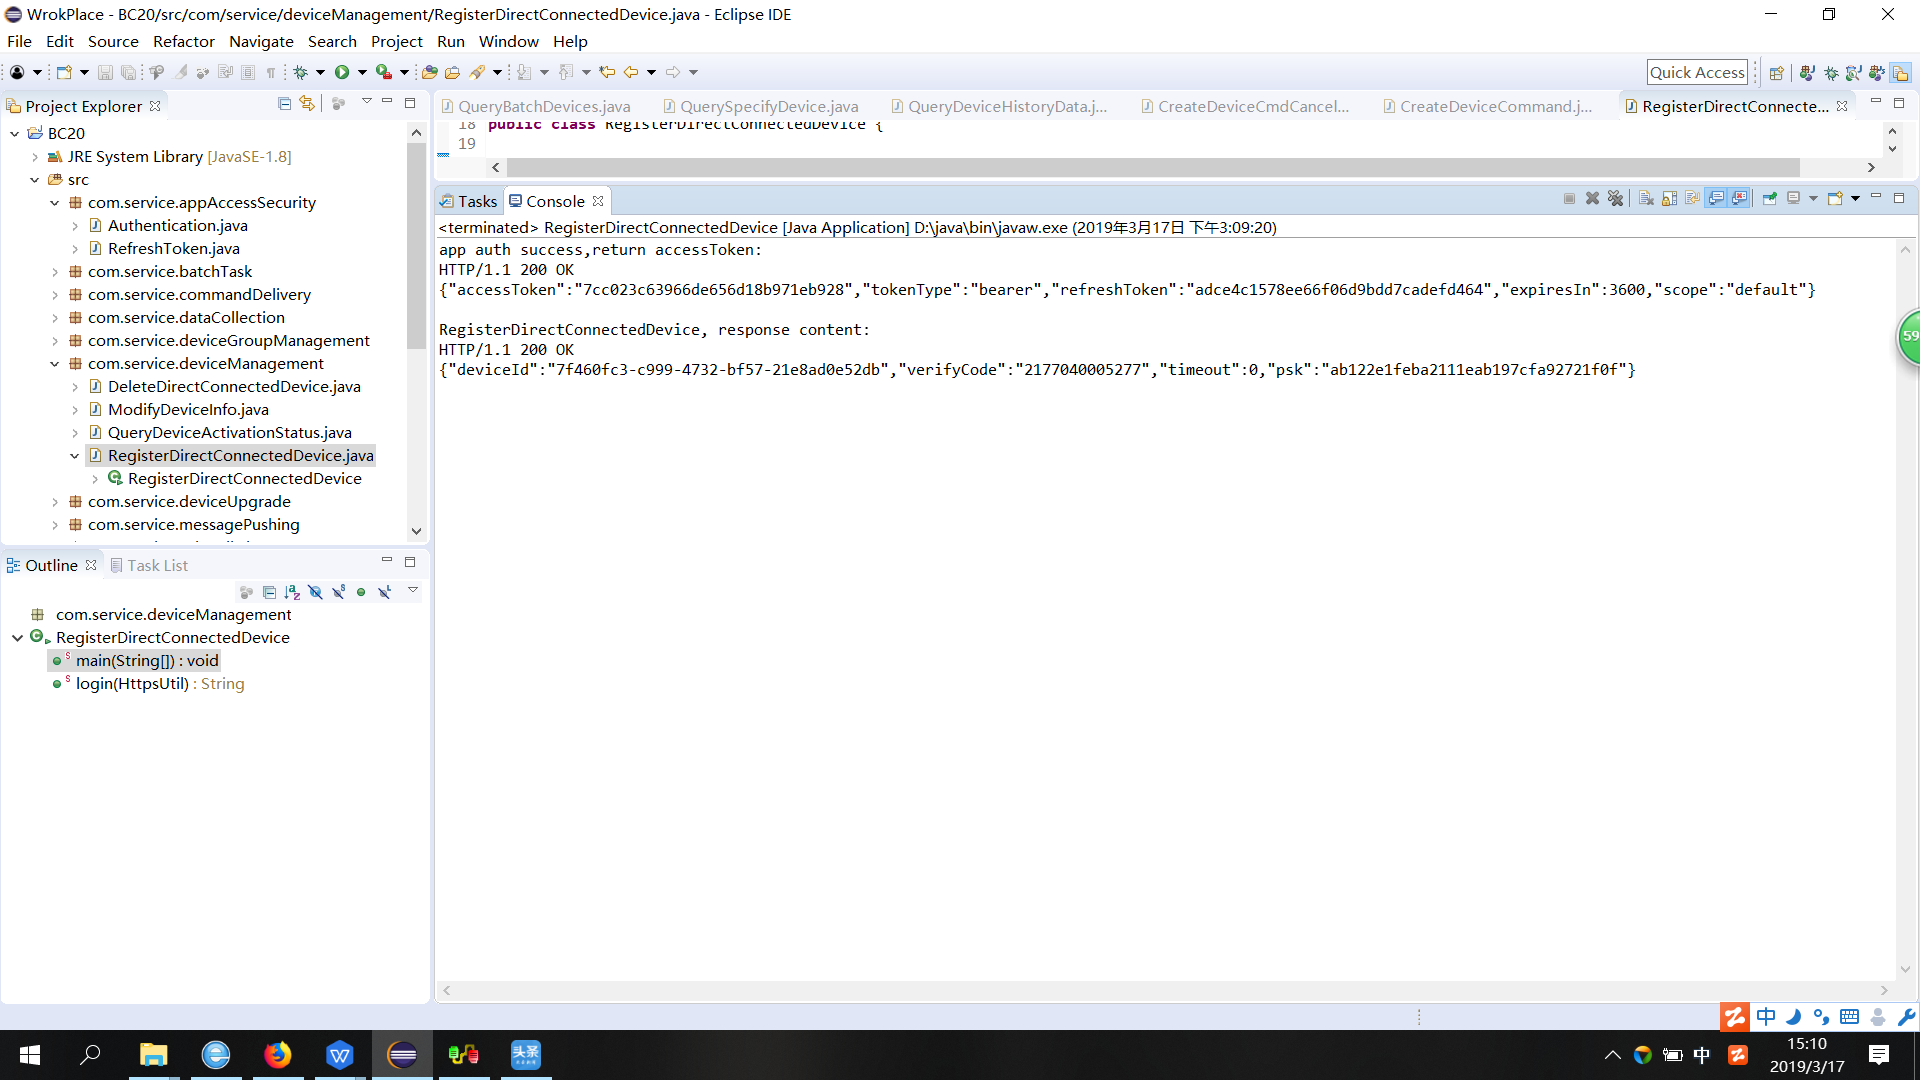Collapse the com.service.deviceManagement package
1920x1080 pixels.
(x=55, y=364)
